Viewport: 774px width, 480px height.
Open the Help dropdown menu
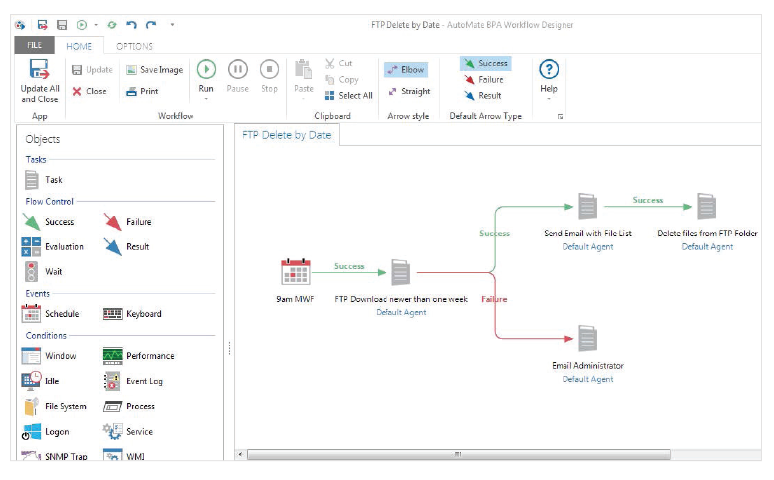tap(548, 99)
